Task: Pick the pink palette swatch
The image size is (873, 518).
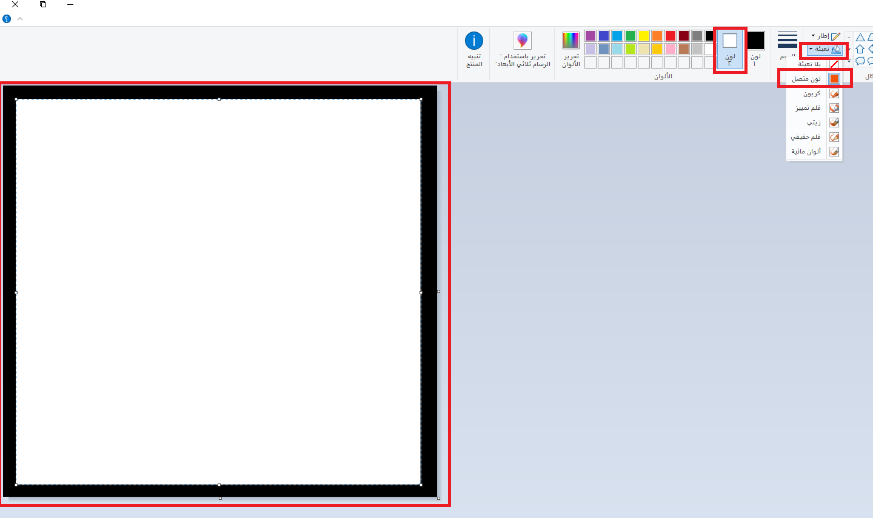Action: point(670,50)
